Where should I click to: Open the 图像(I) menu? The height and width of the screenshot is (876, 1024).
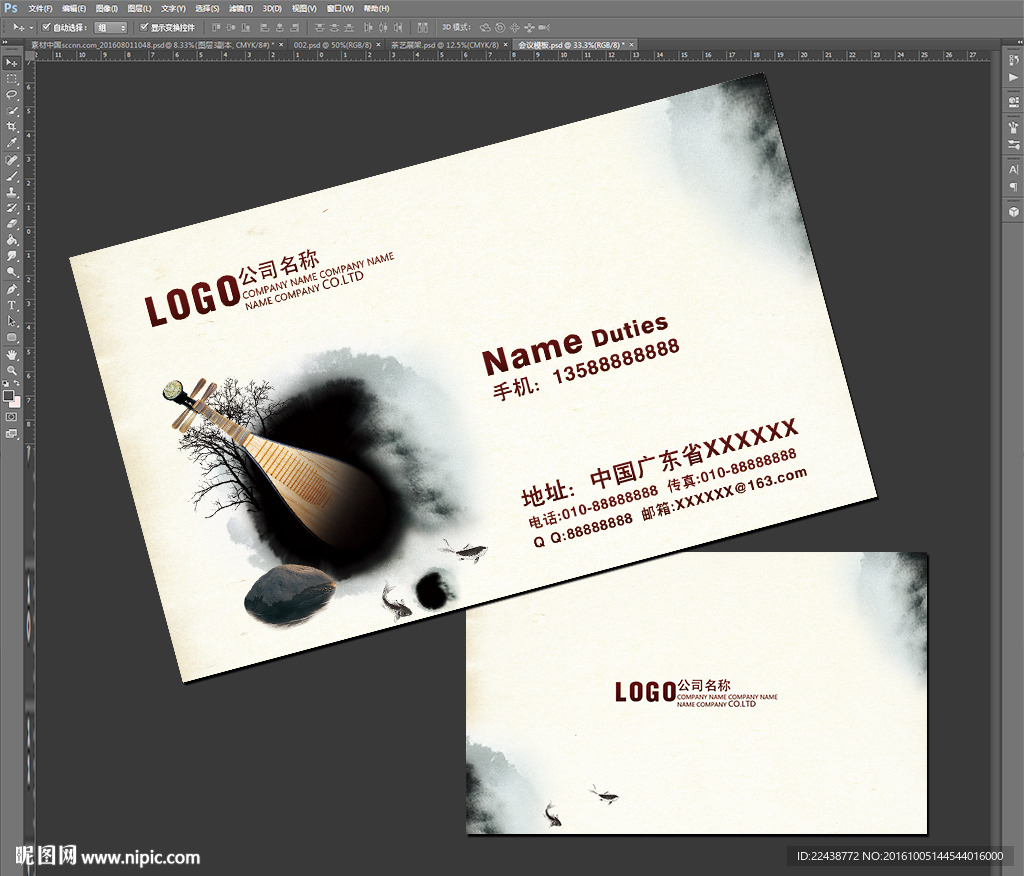(106, 8)
